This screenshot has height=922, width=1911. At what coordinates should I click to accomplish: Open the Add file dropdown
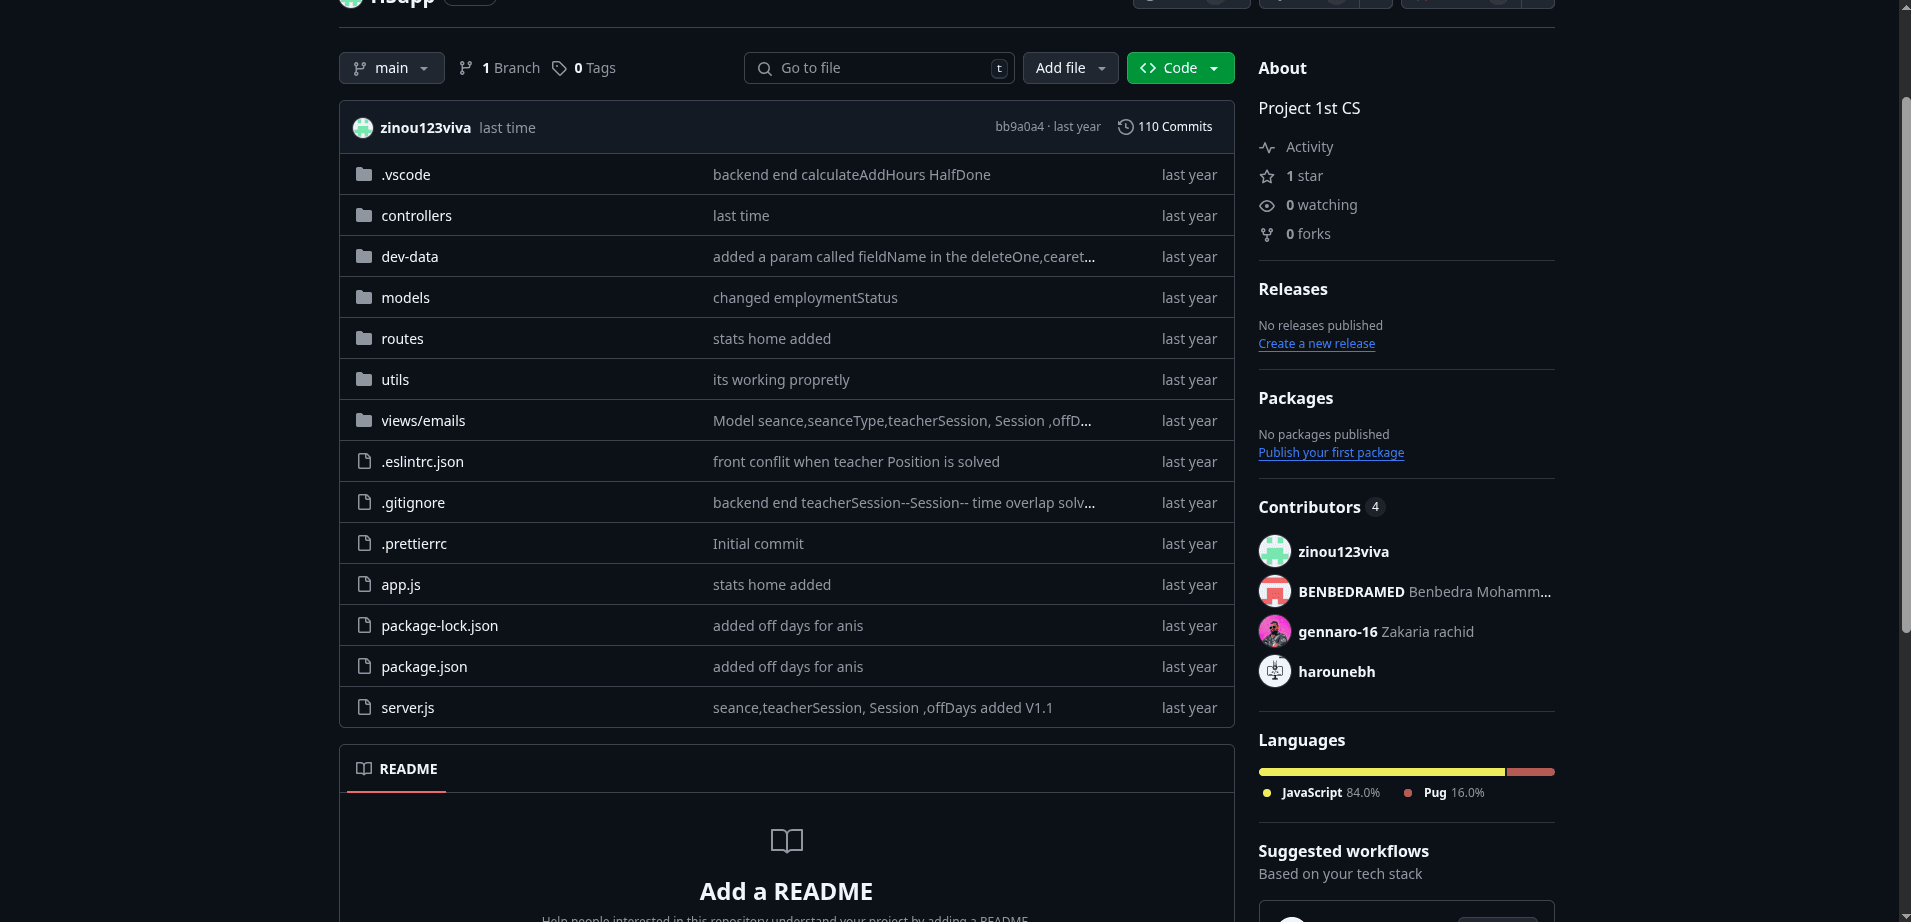[x=1071, y=68]
